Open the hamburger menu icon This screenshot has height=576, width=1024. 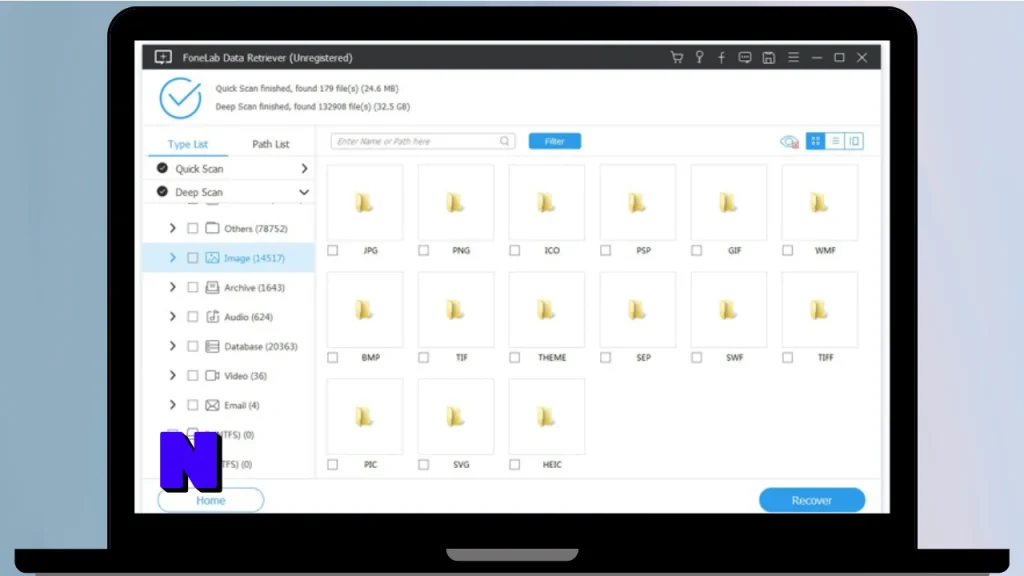pyautogui.click(x=793, y=57)
